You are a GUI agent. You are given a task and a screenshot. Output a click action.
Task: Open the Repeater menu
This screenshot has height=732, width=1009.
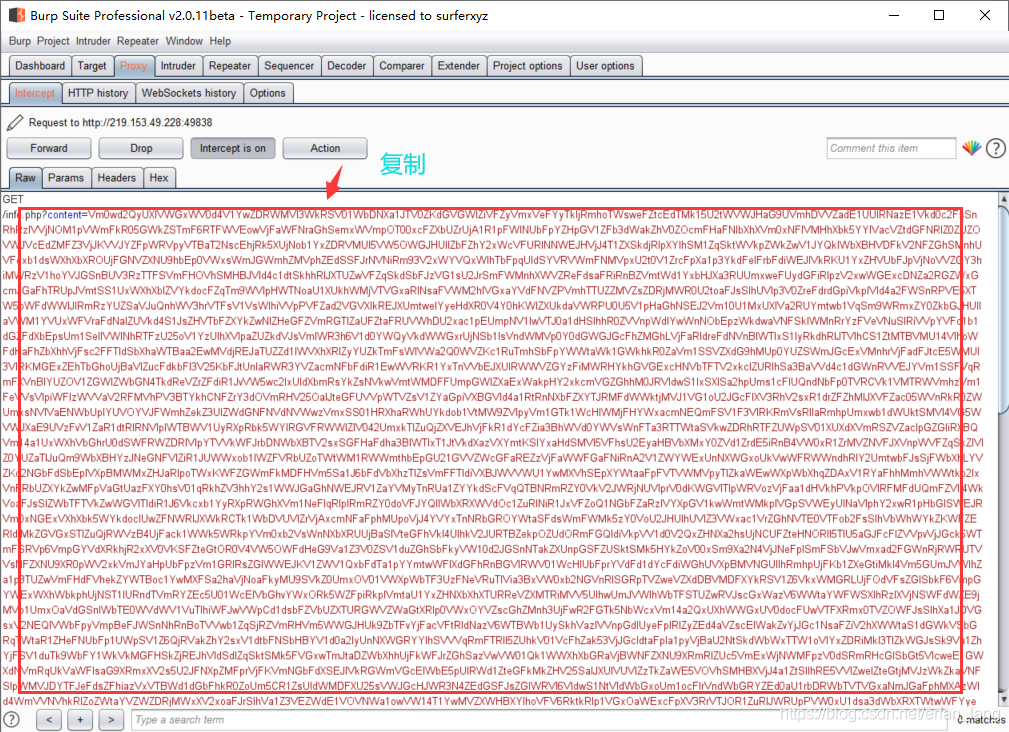coord(138,41)
